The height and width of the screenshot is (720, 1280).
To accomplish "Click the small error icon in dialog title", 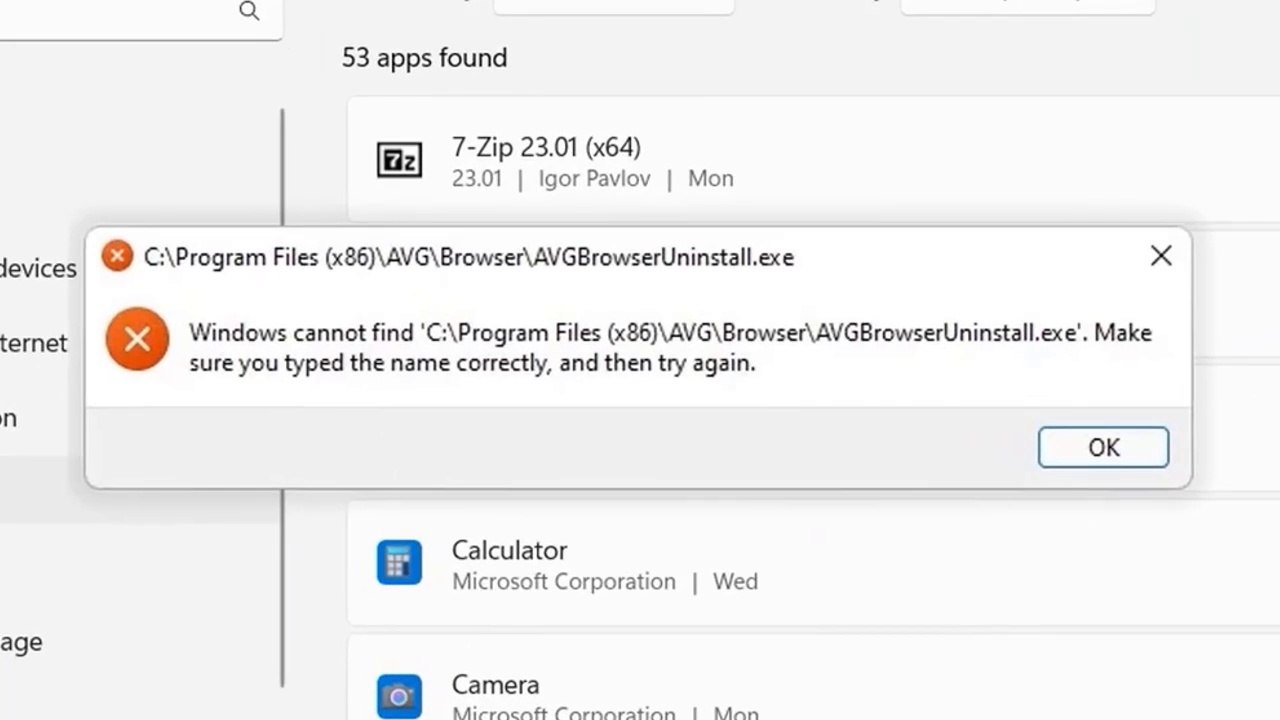I will (x=117, y=257).
